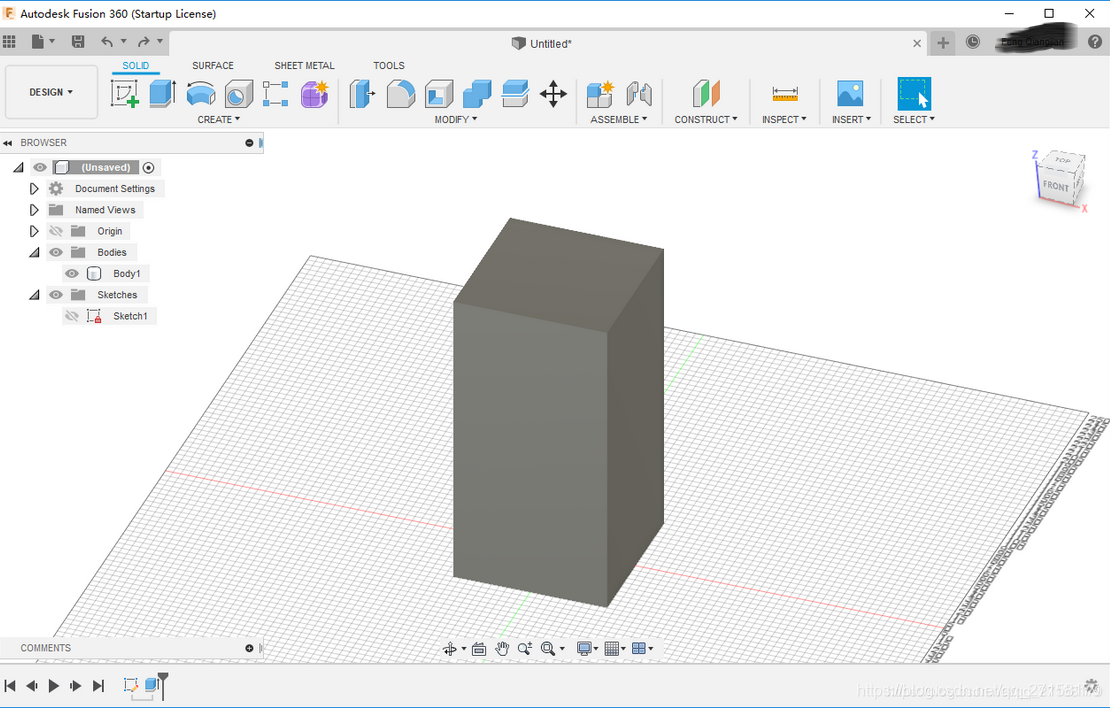Activate the Move/Copy arrows tool
This screenshot has width=1110, height=709.
(553, 94)
